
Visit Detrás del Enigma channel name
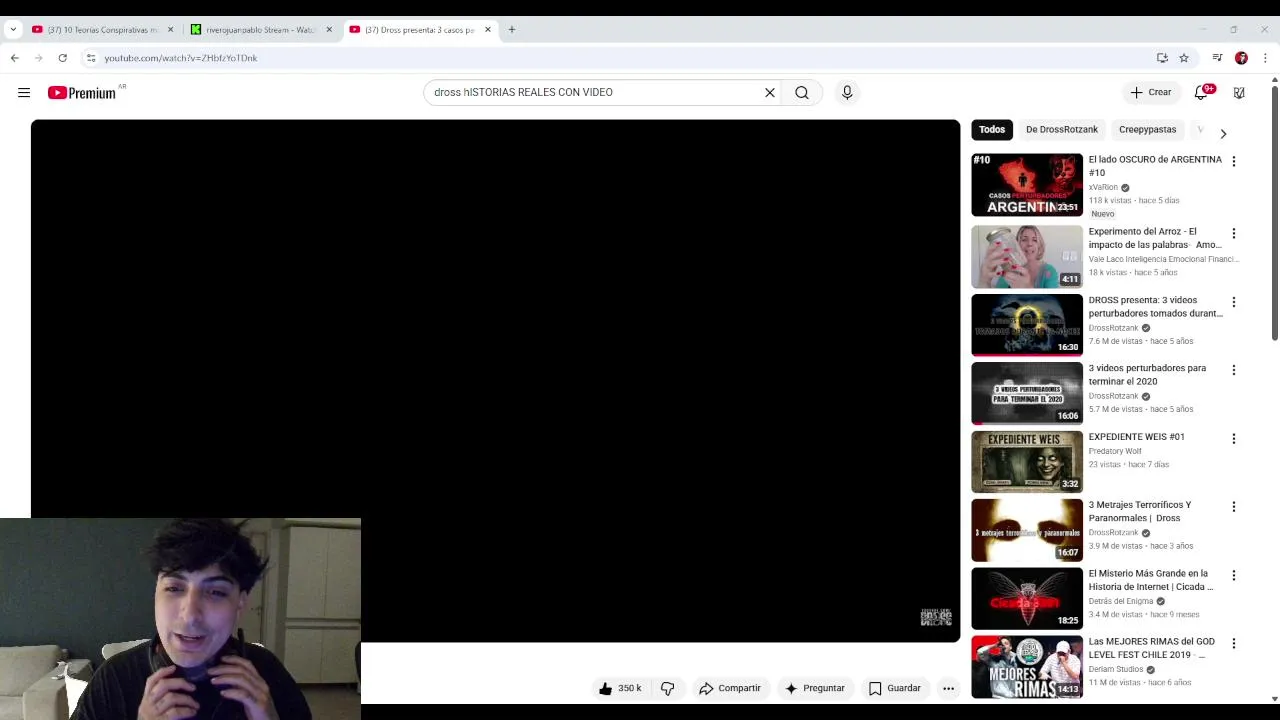coord(1121,601)
